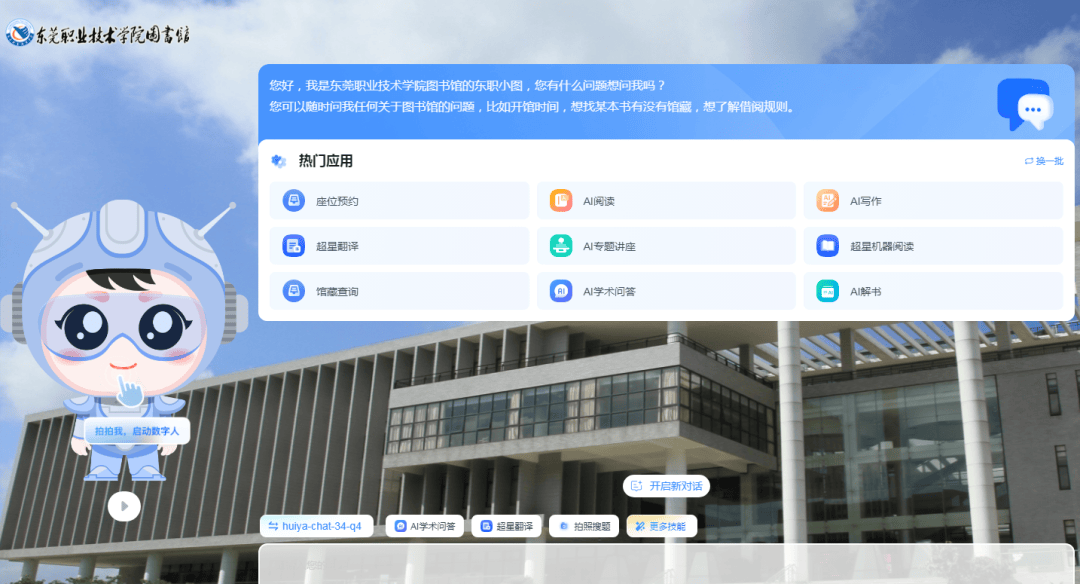Start a new chat with 开启新对话

666,486
